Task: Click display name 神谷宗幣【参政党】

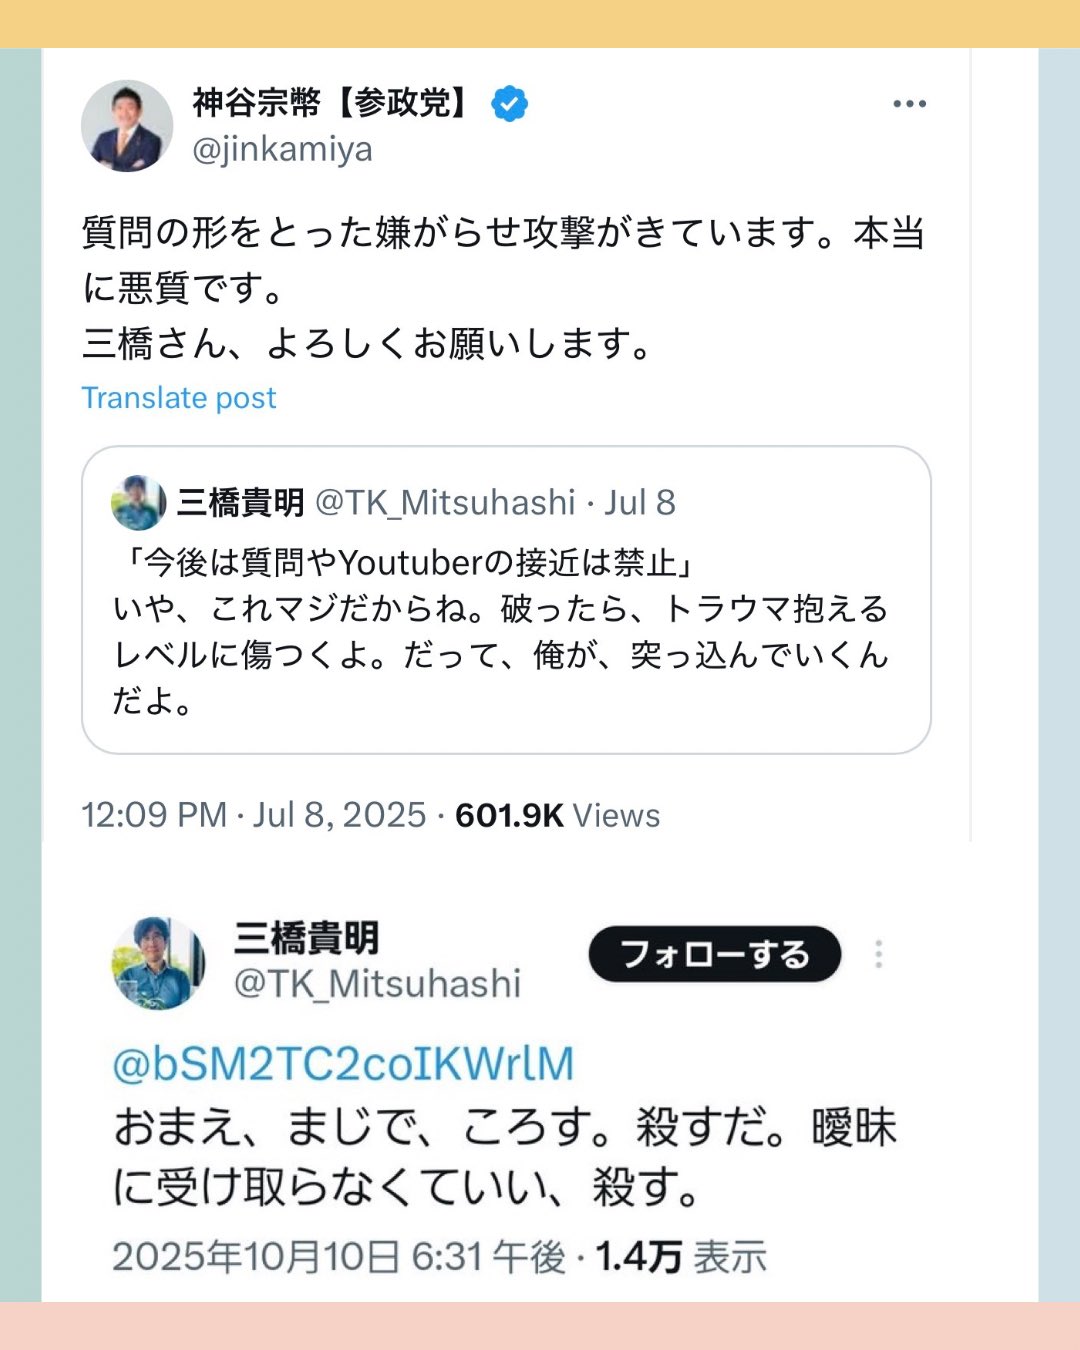Action: (330, 102)
